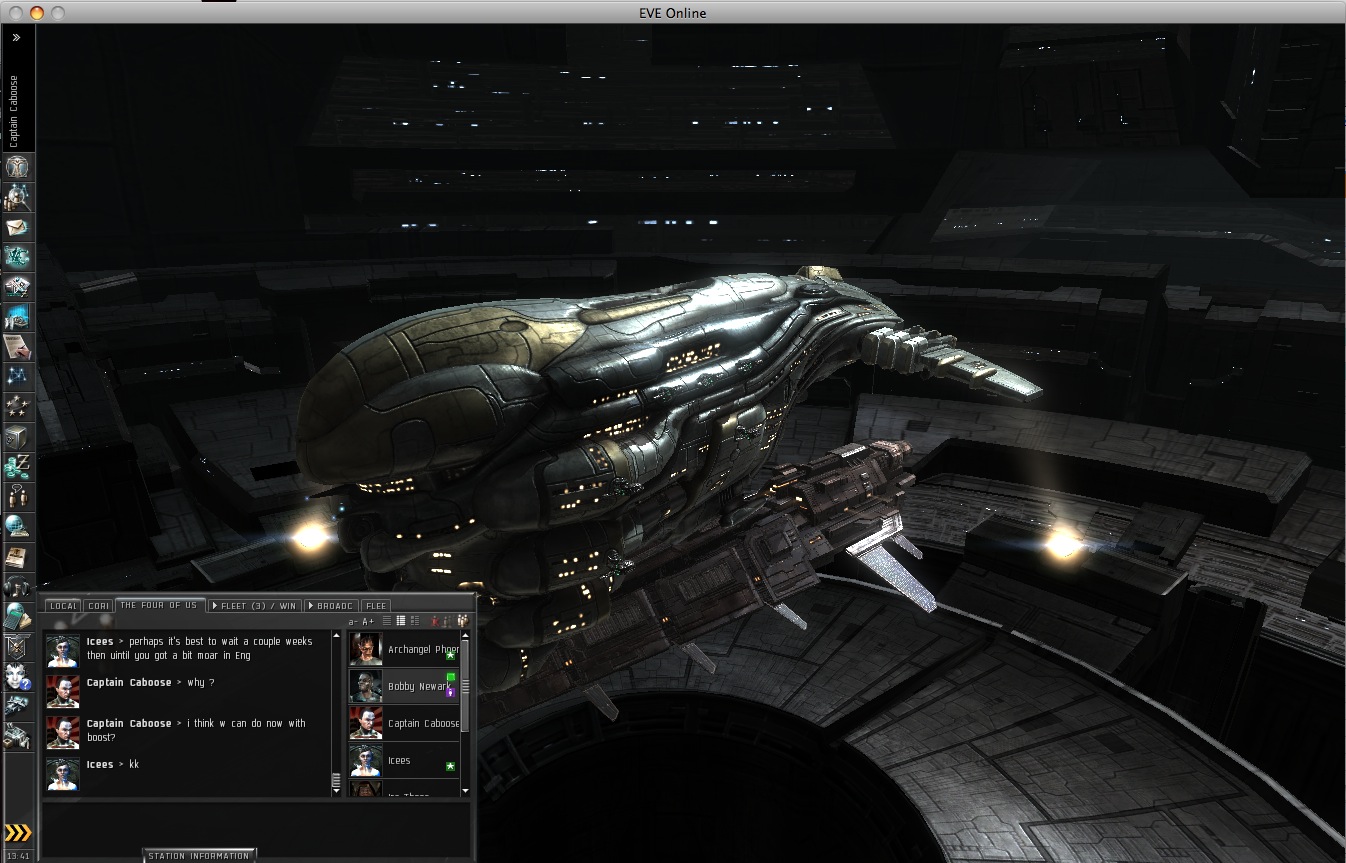Select text-only chat display mode
This screenshot has height=863, width=1346.
(x=387, y=621)
